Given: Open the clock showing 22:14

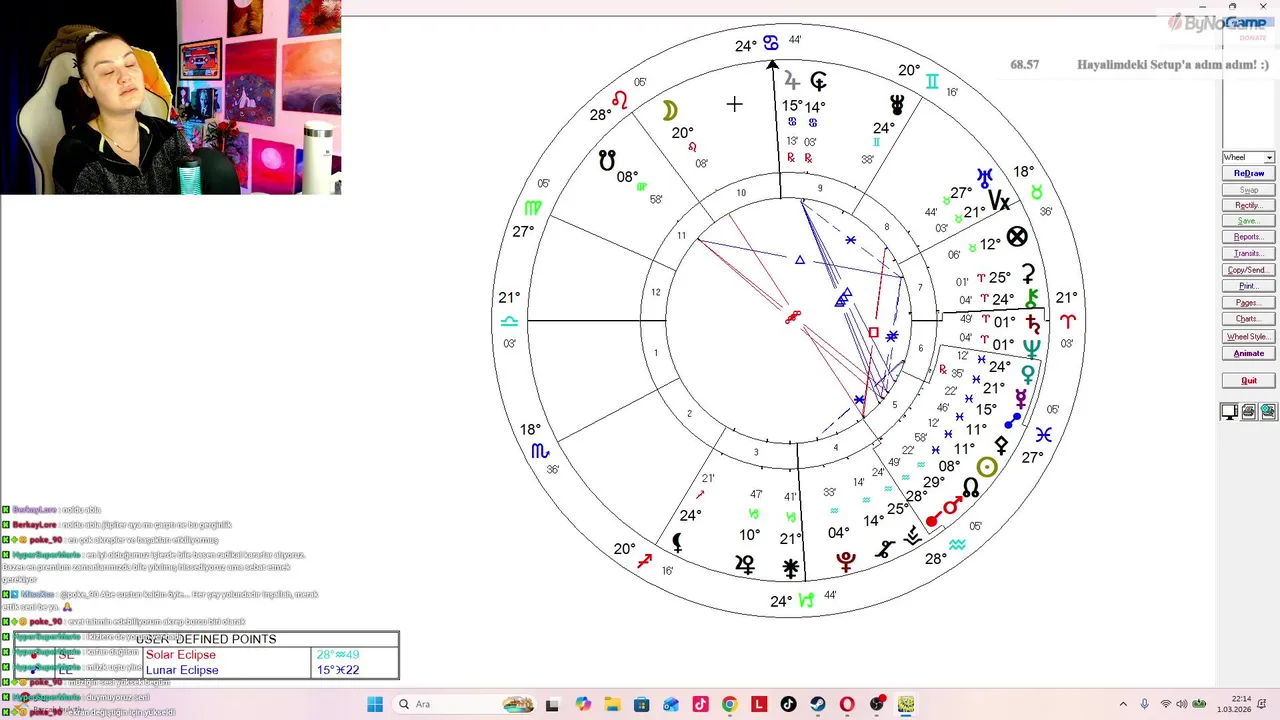Looking at the screenshot, I should 1232,704.
